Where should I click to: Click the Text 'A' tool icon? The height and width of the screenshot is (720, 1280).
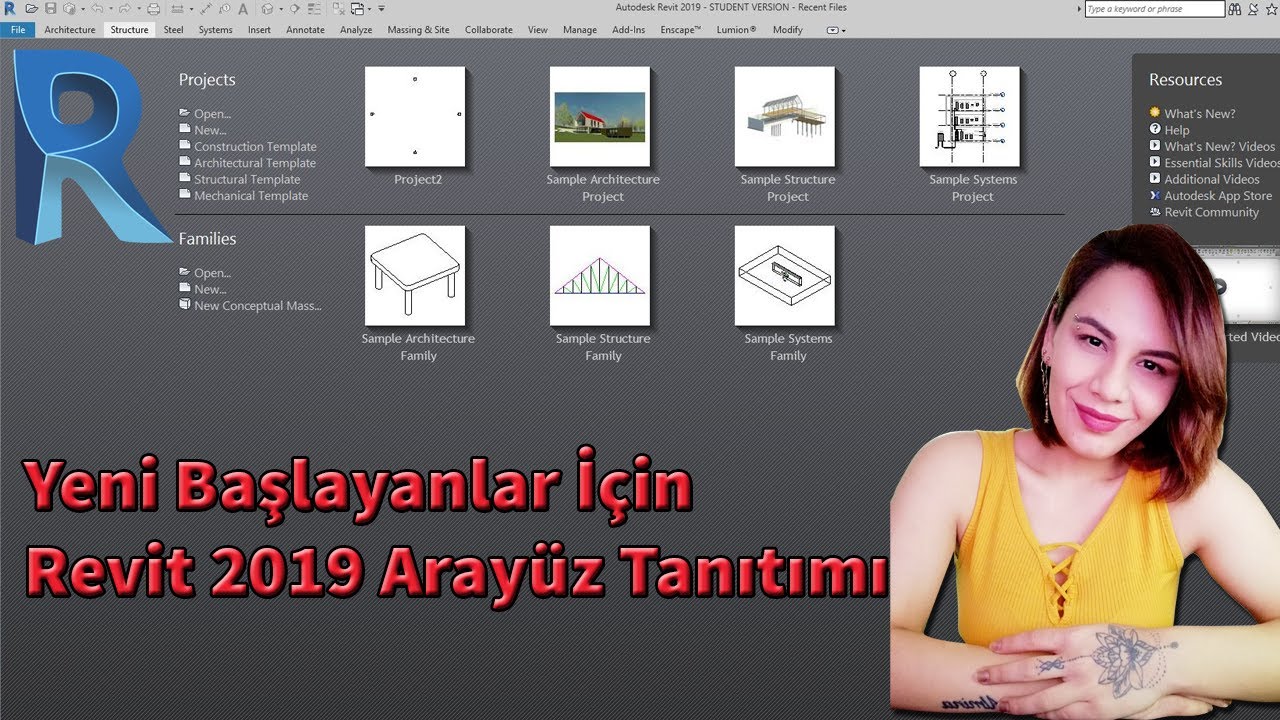coord(243,8)
